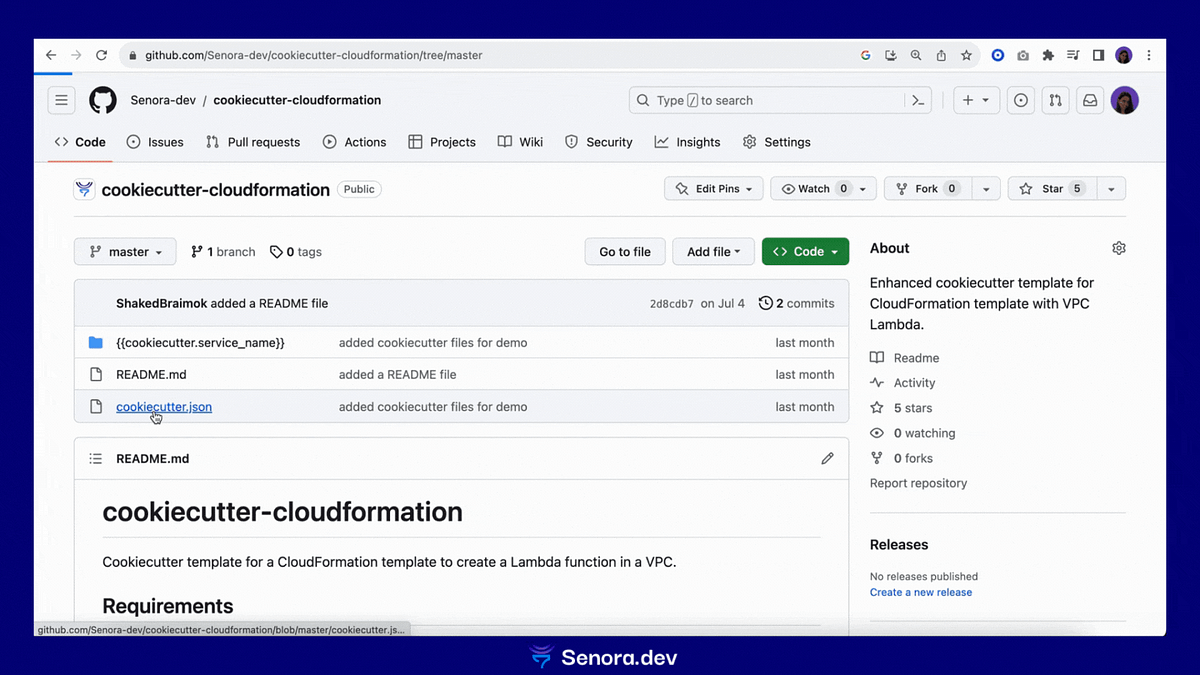Image resolution: width=1200 pixels, height=675 pixels.
Task: Open README outline list icon
Action: 96,458
